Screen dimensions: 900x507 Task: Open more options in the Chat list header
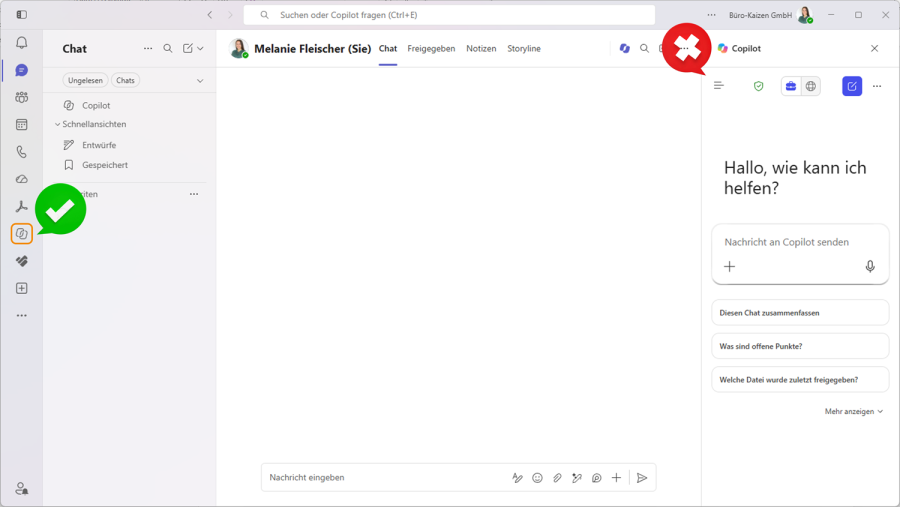coord(148,49)
